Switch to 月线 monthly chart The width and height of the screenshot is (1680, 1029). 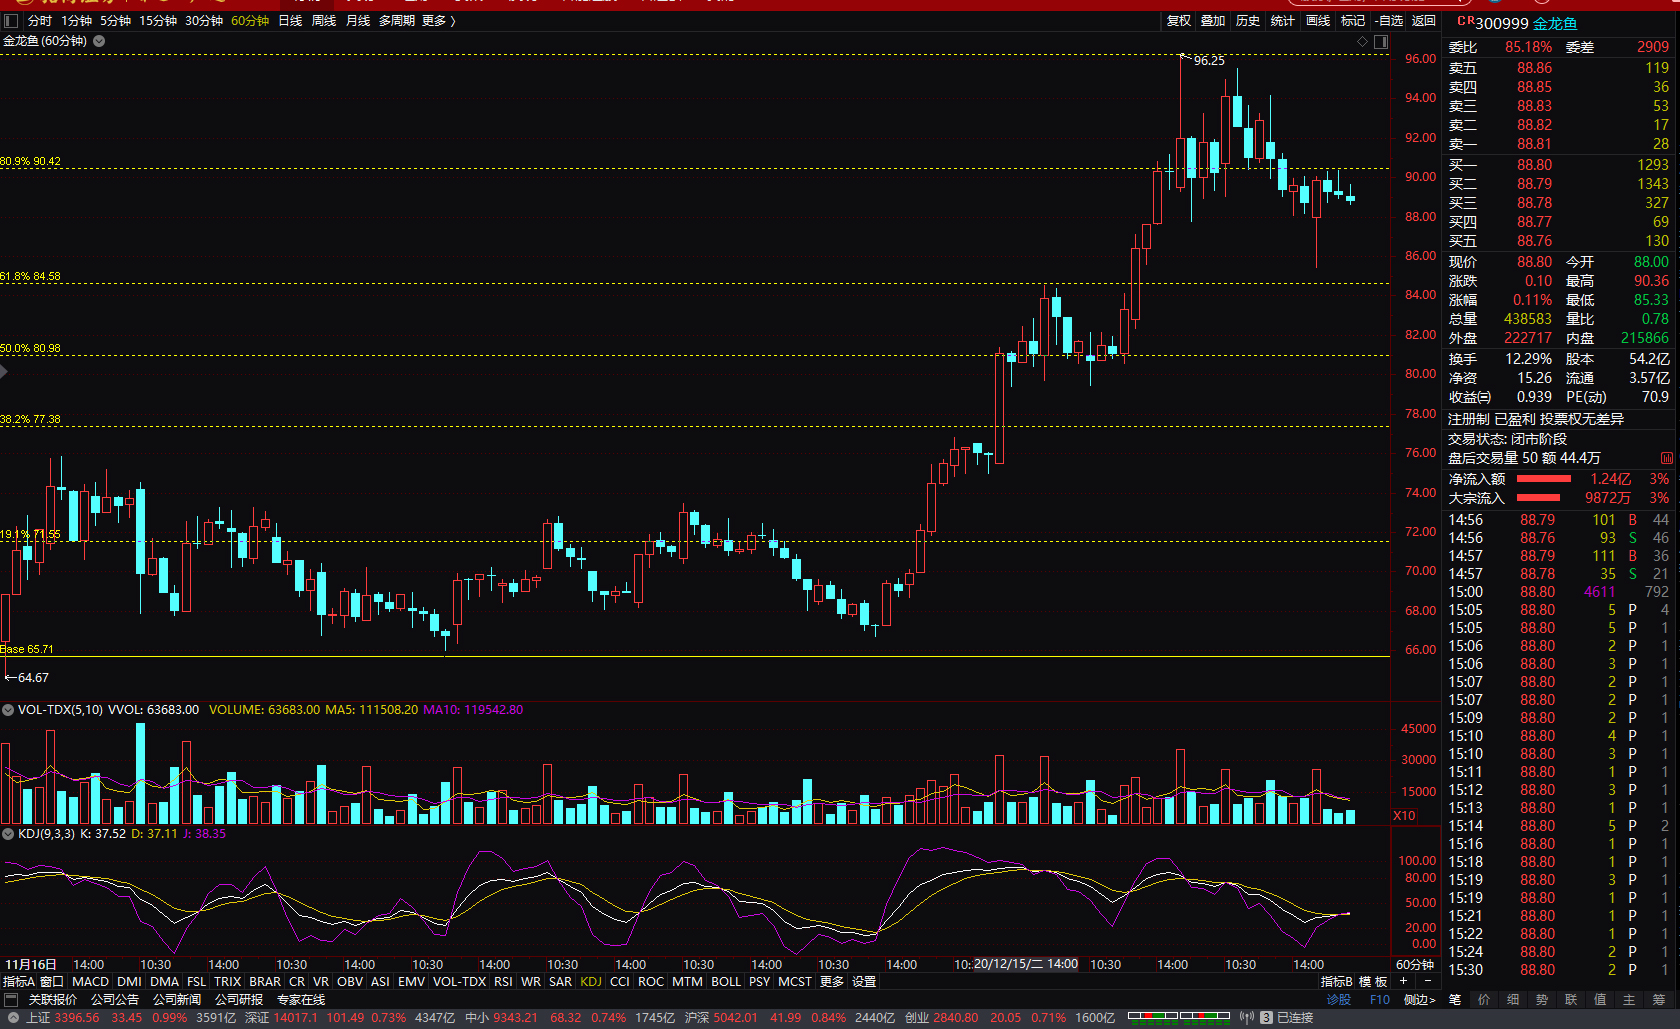tap(358, 21)
